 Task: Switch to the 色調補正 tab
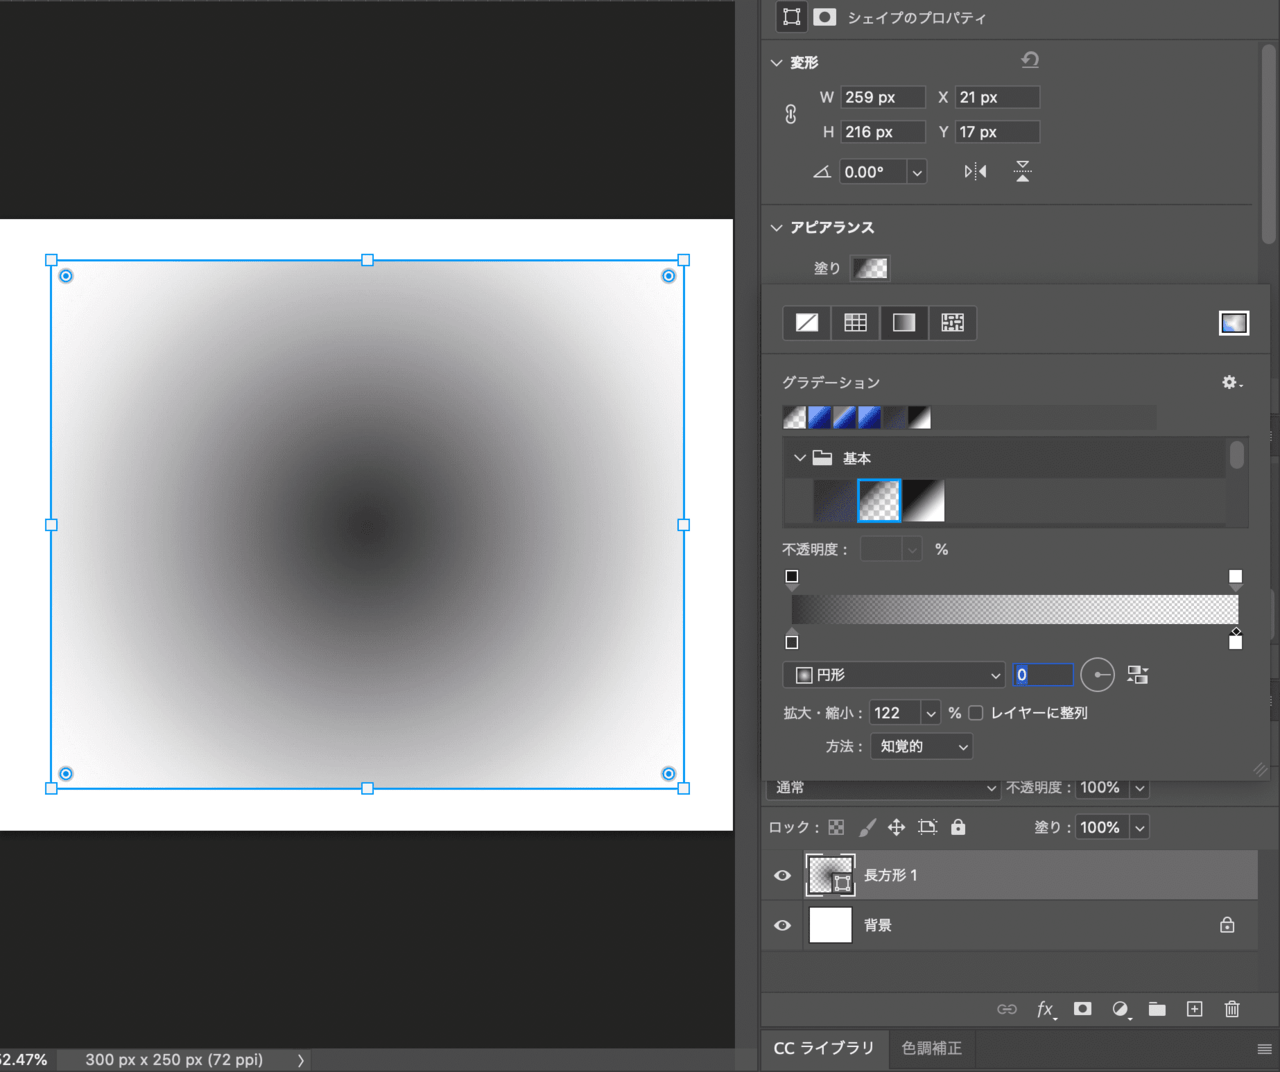[931, 1048]
